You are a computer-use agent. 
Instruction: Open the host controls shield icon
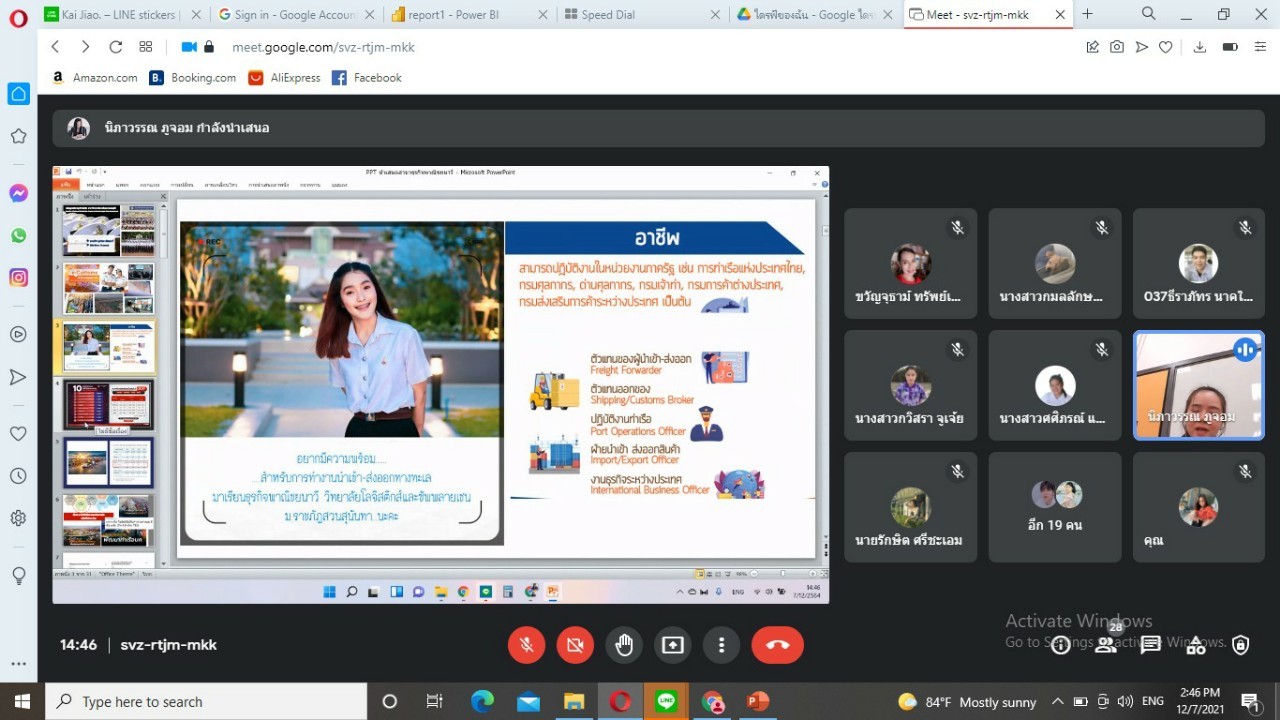coord(1241,645)
